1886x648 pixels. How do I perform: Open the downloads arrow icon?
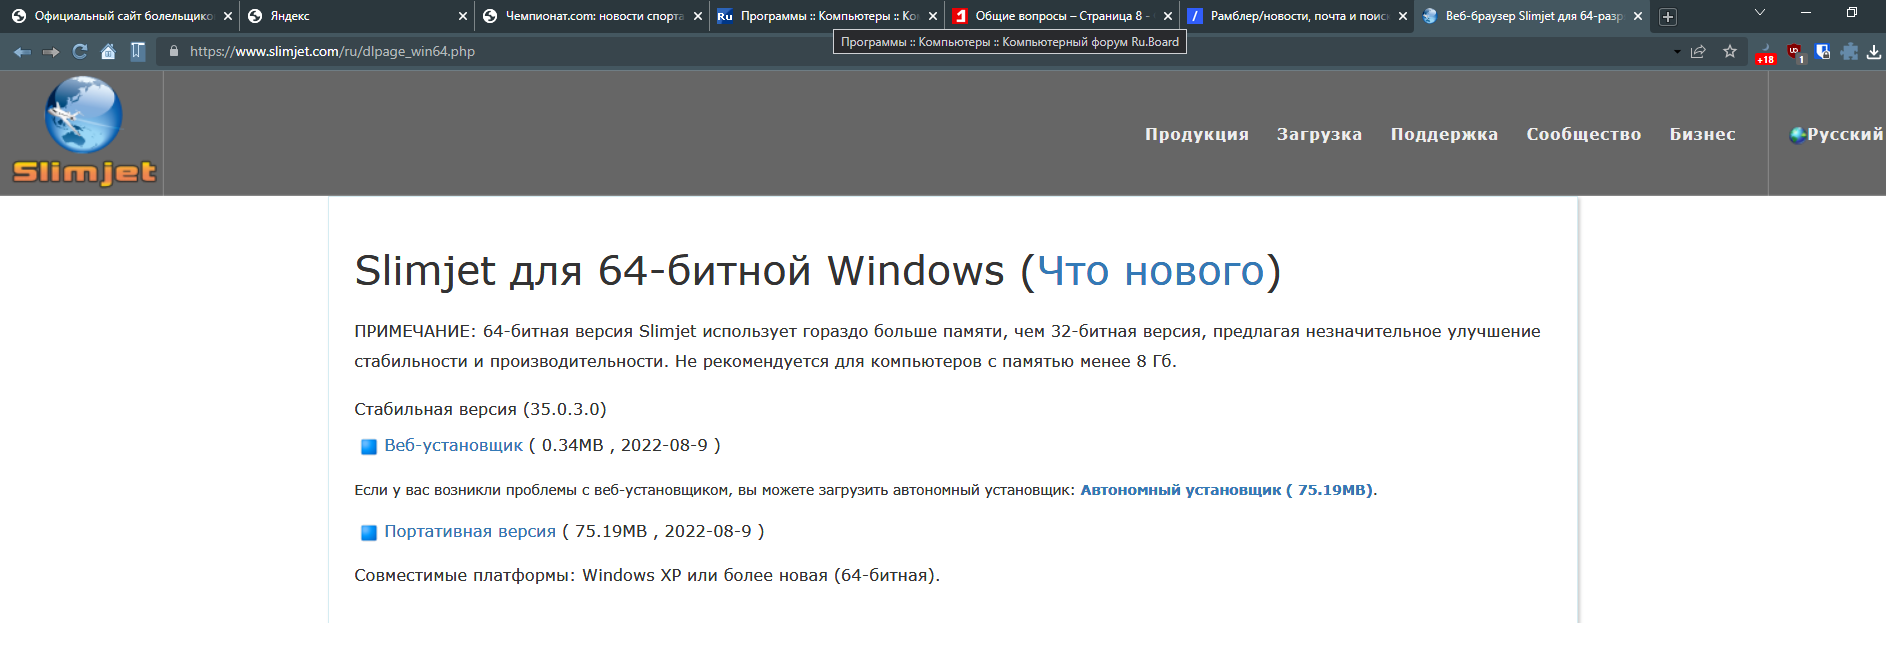(1874, 52)
